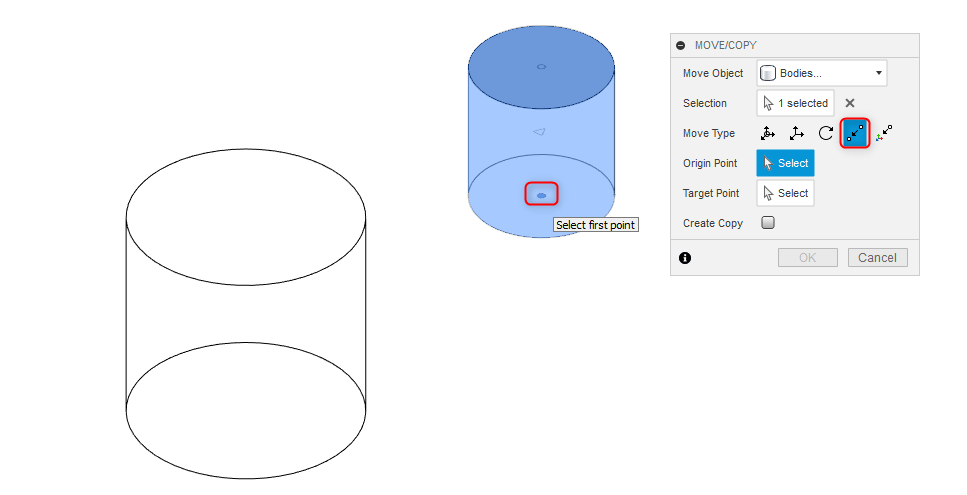Open the info icon in the dialog footer
This screenshot has width=967, height=495.
click(x=685, y=258)
